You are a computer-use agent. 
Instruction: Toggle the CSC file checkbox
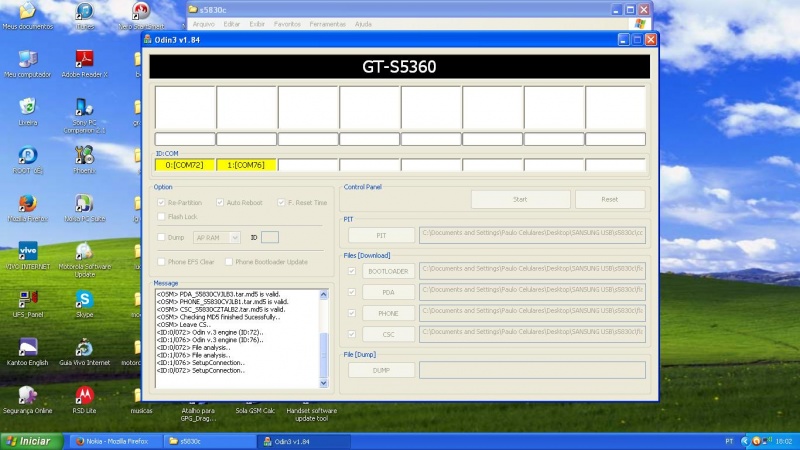pyautogui.click(x=352, y=334)
